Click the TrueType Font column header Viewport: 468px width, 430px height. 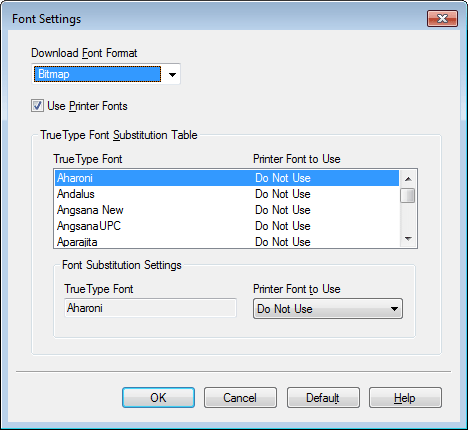click(88, 159)
